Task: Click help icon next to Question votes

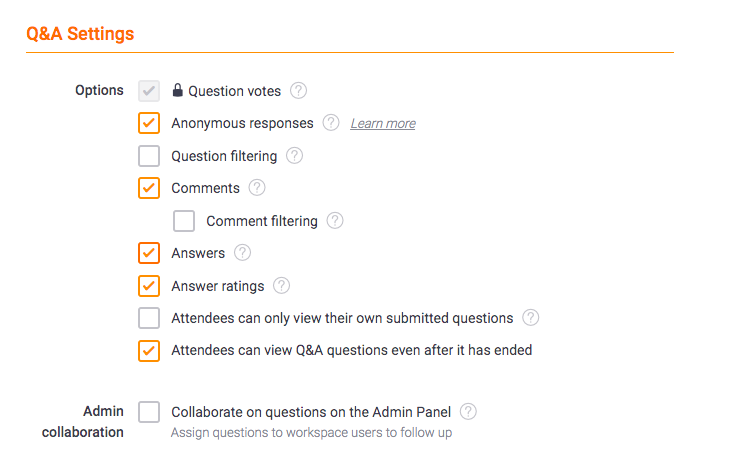Action: [298, 91]
